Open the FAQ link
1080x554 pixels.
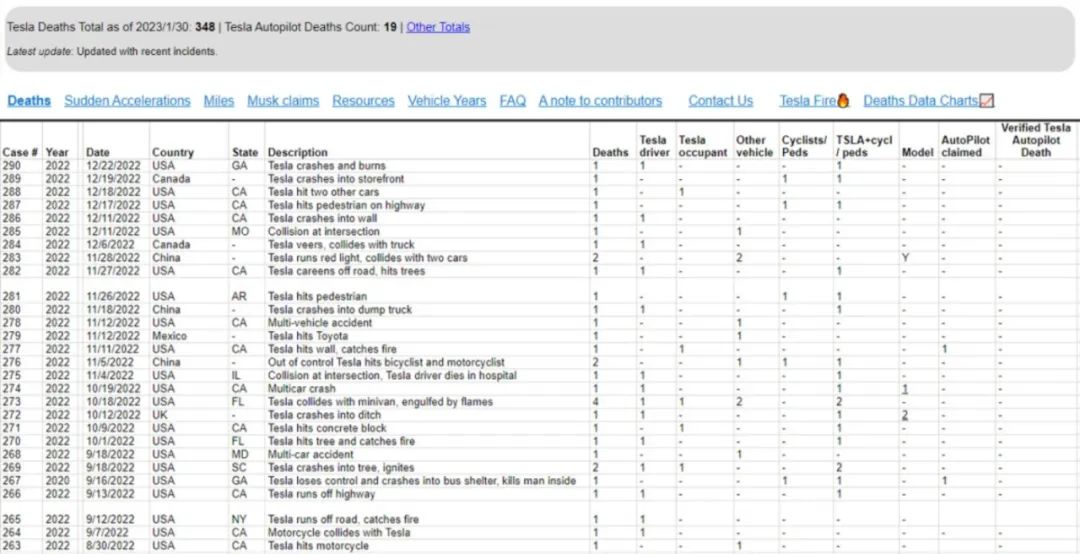512,101
